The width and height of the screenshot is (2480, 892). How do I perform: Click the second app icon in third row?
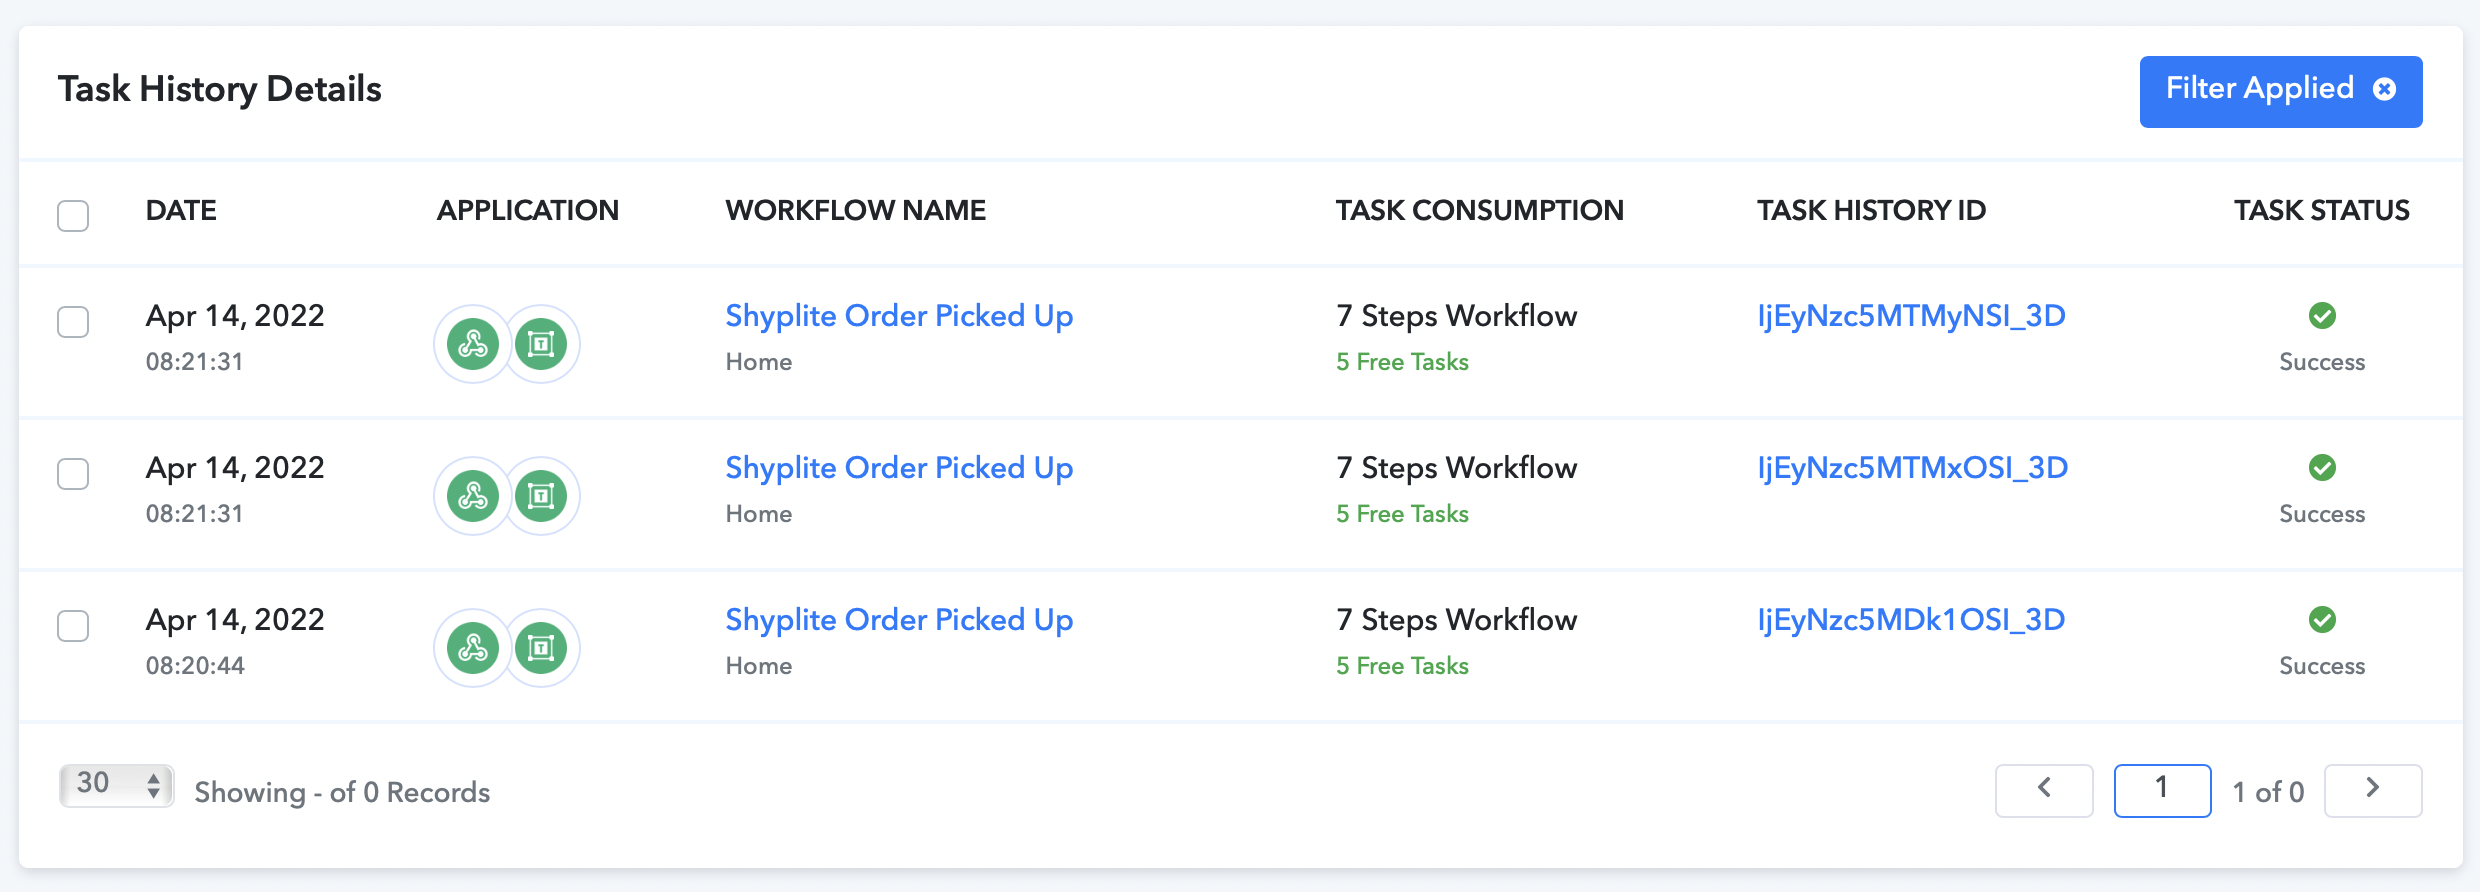tap(541, 648)
